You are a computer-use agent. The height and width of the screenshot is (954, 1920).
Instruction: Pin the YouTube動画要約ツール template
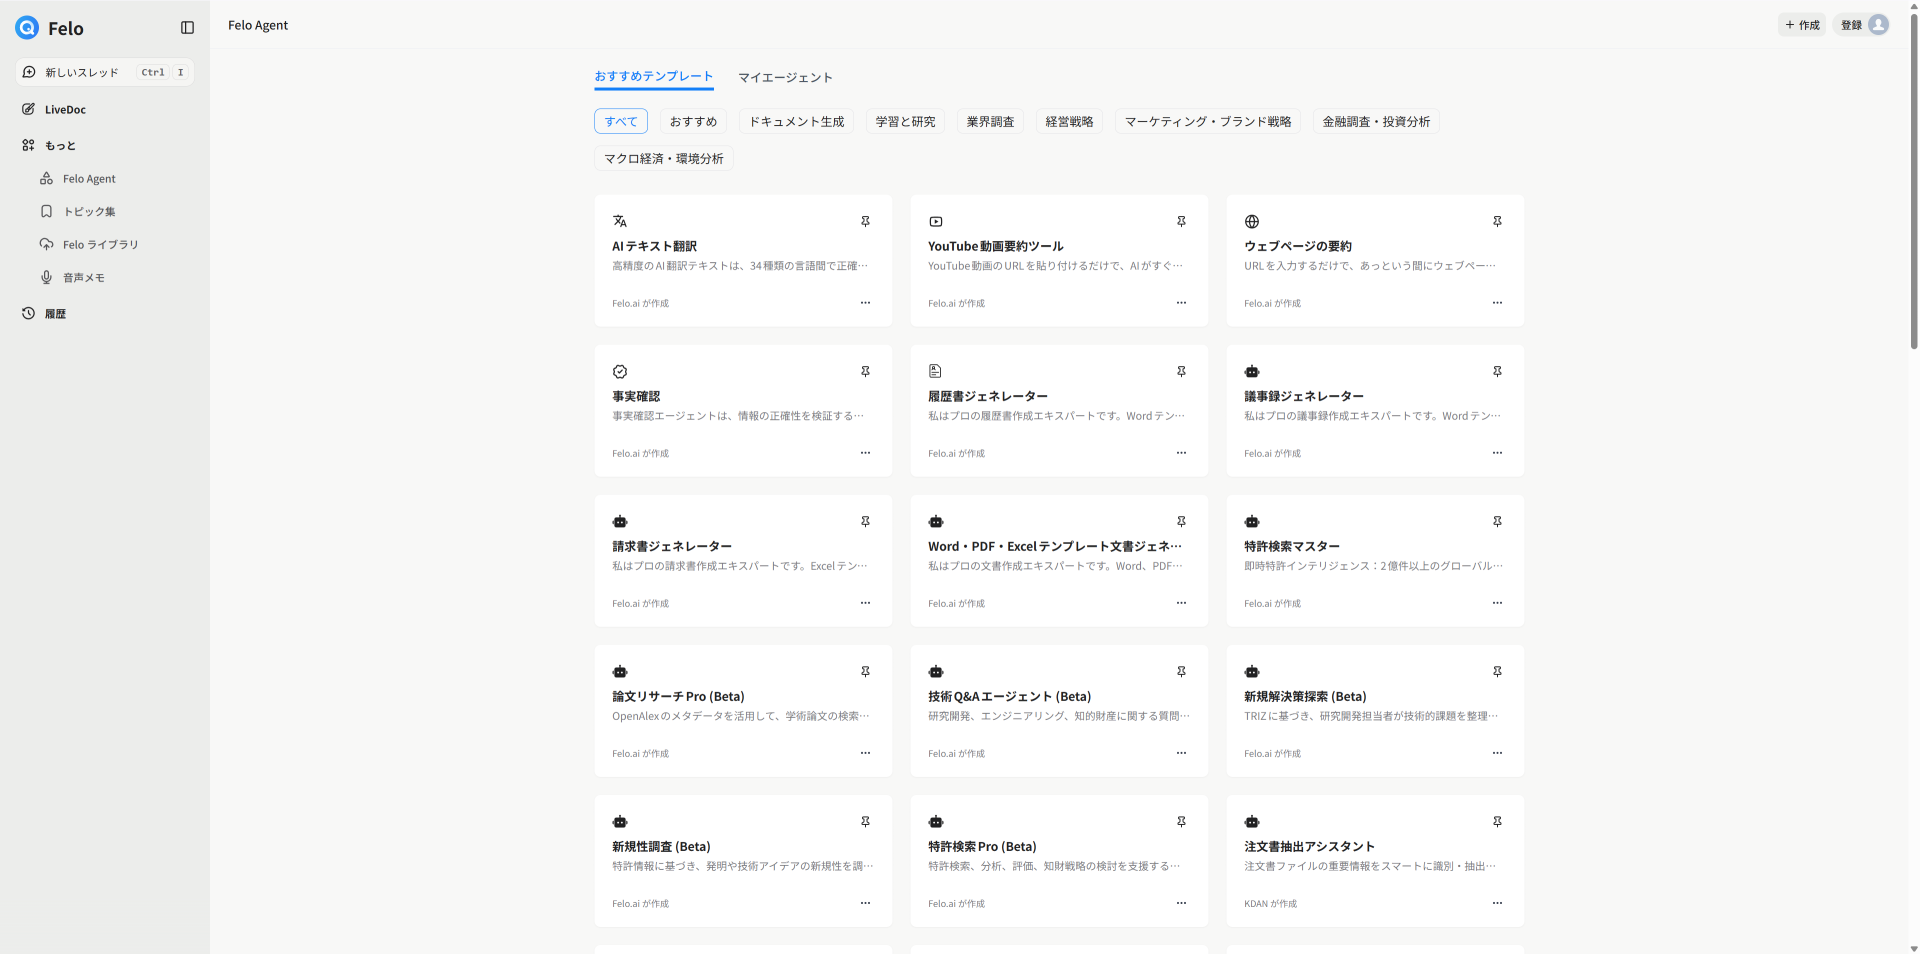(1181, 222)
